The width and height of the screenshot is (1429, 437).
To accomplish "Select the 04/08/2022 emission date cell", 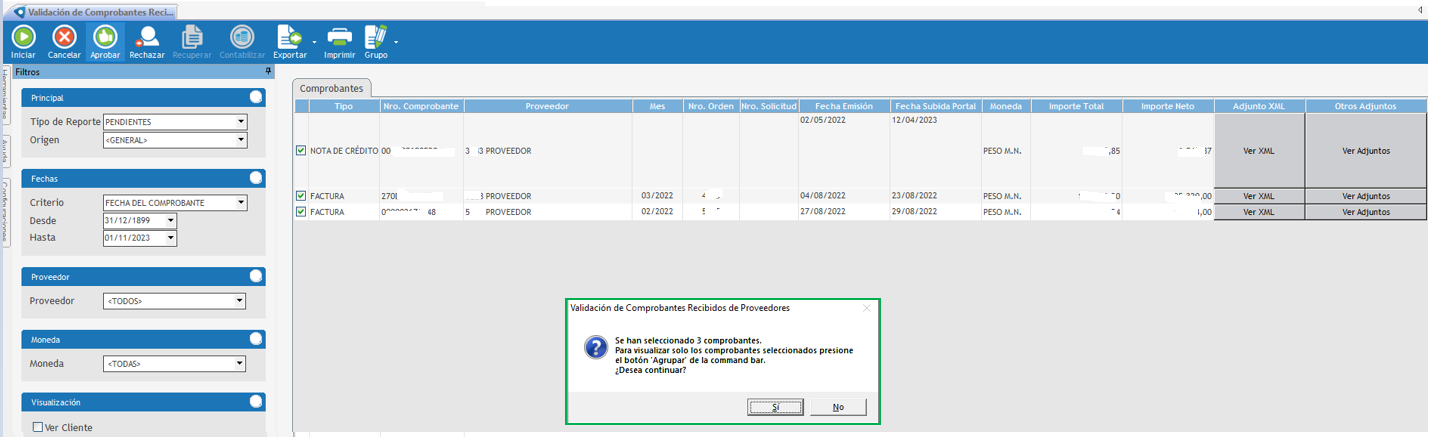I will click(x=844, y=196).
